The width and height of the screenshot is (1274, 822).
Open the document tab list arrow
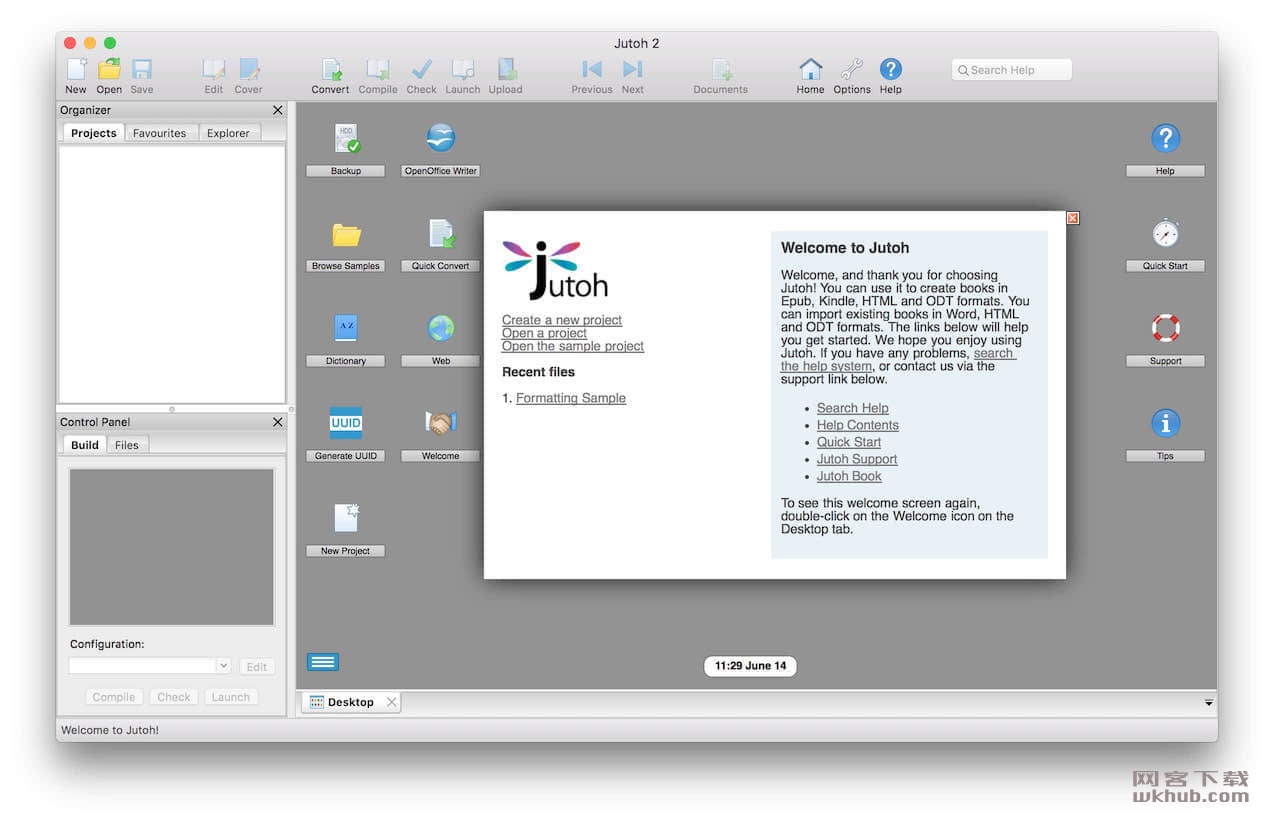tap(1209, 703)
